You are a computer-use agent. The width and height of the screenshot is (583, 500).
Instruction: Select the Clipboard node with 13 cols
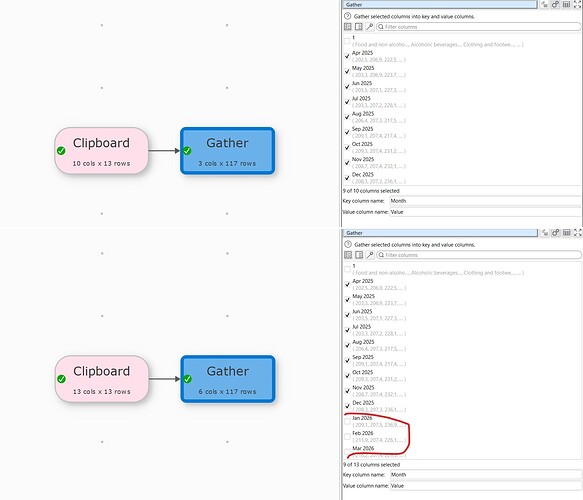102,379
